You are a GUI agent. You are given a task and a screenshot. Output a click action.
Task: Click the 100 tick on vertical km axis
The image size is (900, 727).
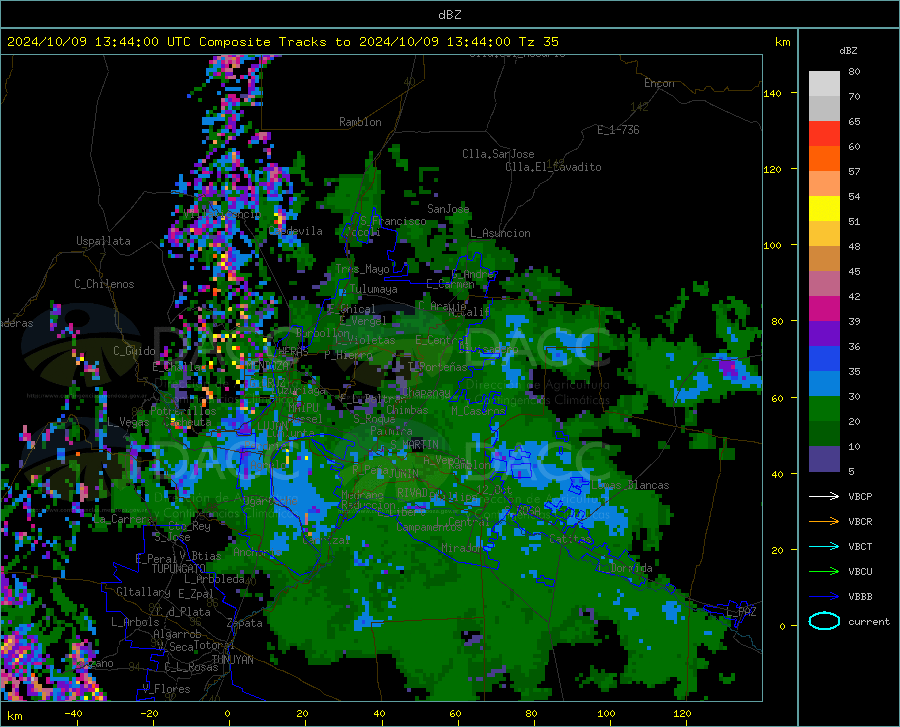pos(773,245)
